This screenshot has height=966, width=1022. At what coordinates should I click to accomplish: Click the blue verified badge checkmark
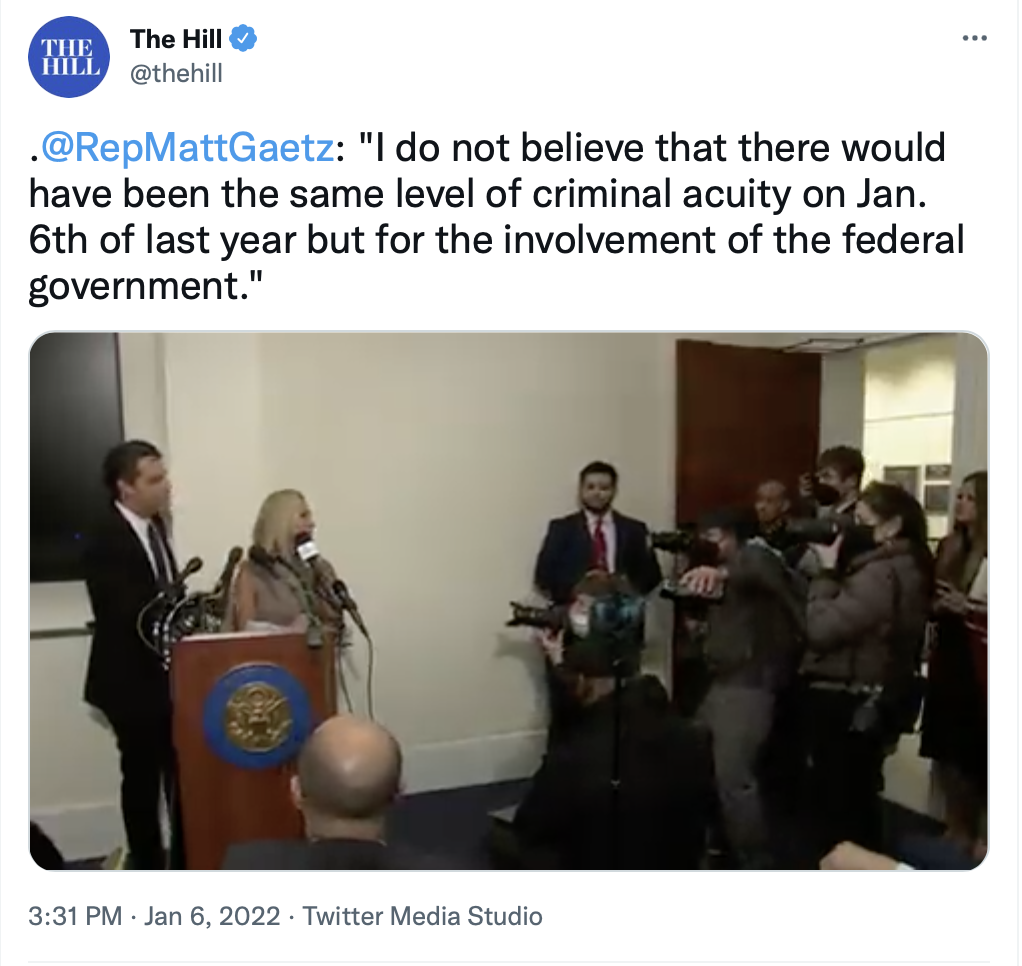[244, 39]
